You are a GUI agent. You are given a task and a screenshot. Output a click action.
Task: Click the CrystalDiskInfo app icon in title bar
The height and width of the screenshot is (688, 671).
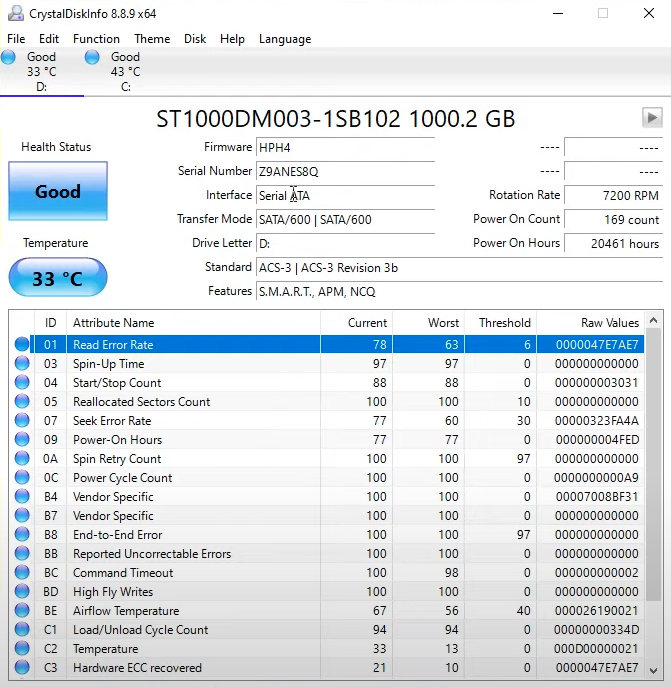[16, 14]
